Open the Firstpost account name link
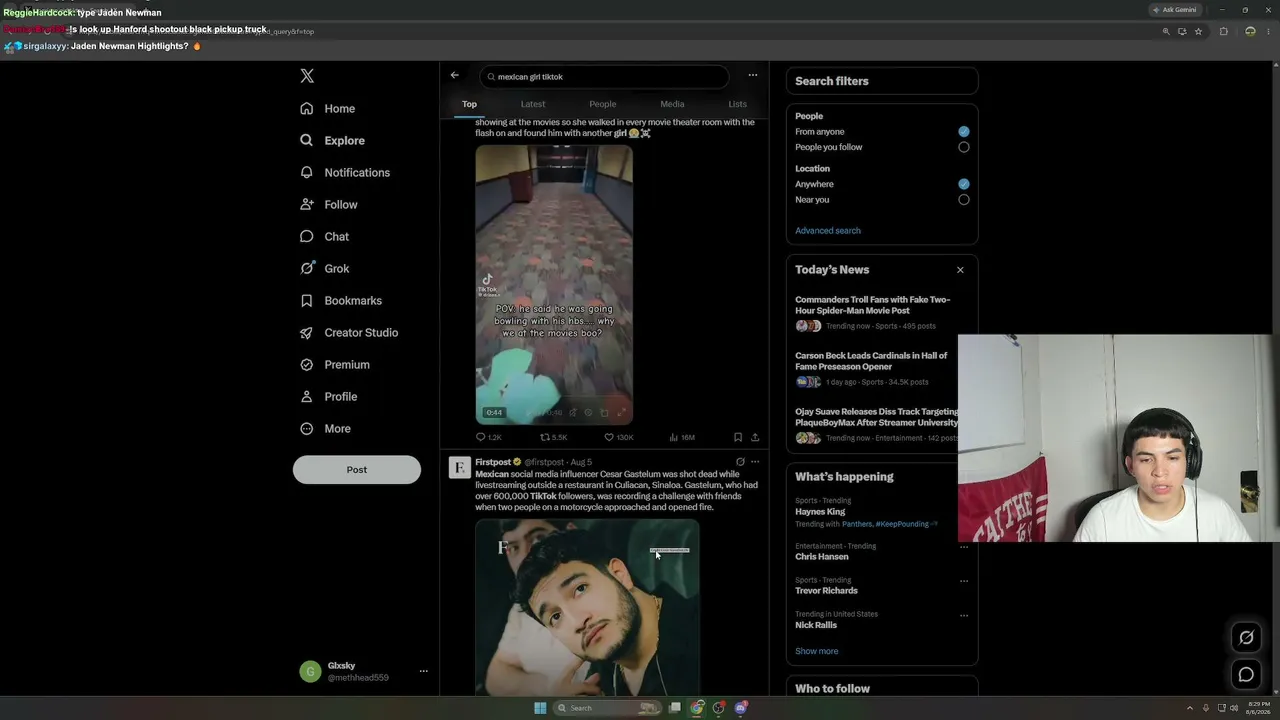The height and width of the screenshot is (720, 1280). click(x=493, y=462)
